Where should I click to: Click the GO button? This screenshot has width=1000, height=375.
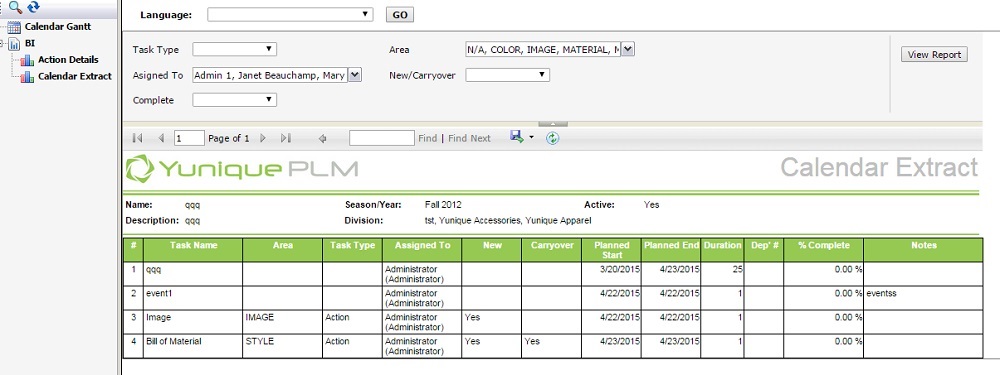point(400,15)
